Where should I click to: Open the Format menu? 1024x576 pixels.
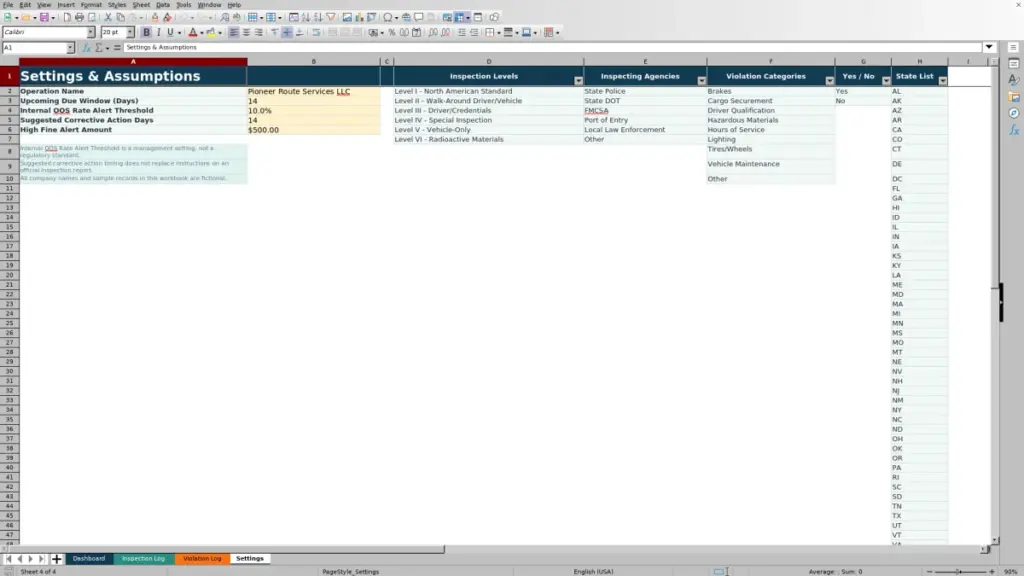pos(91,5)
